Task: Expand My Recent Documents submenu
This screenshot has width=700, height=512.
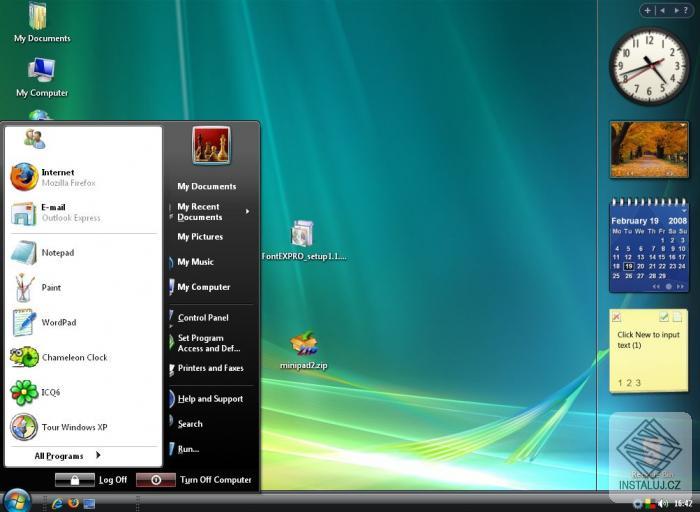Action: point(211,212)
